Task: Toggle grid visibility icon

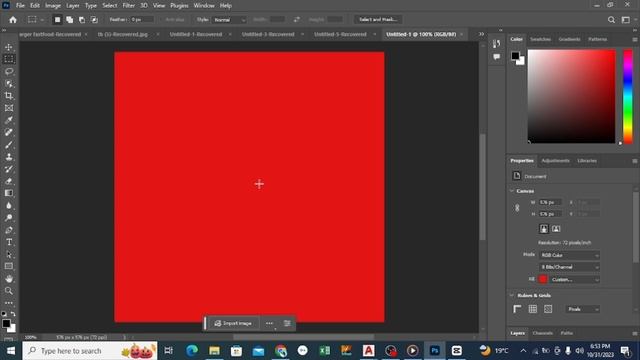Action: pyautogui.click(x=533, y=309)
